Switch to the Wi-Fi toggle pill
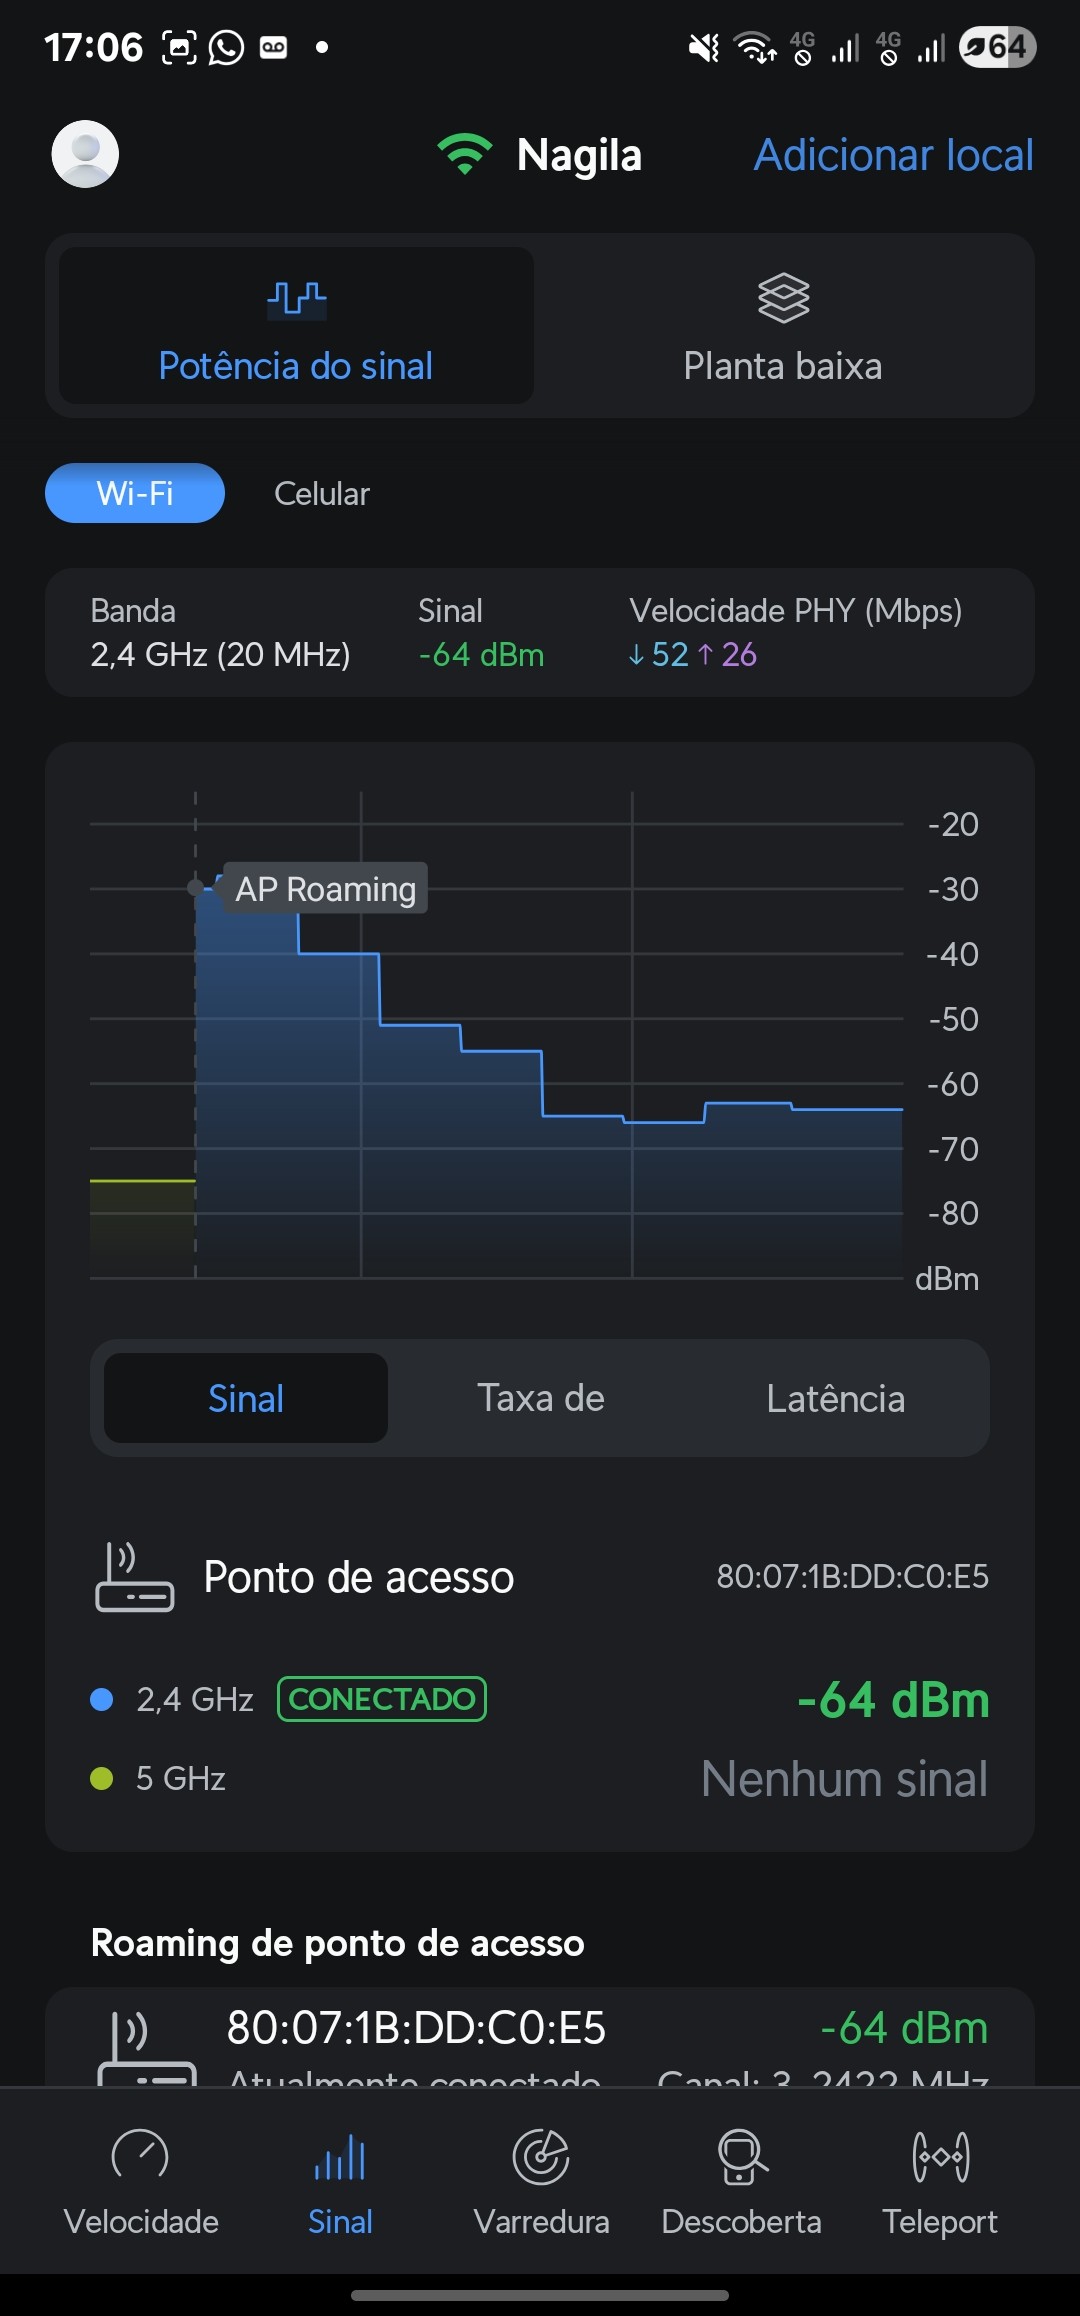 pos(135,493)
